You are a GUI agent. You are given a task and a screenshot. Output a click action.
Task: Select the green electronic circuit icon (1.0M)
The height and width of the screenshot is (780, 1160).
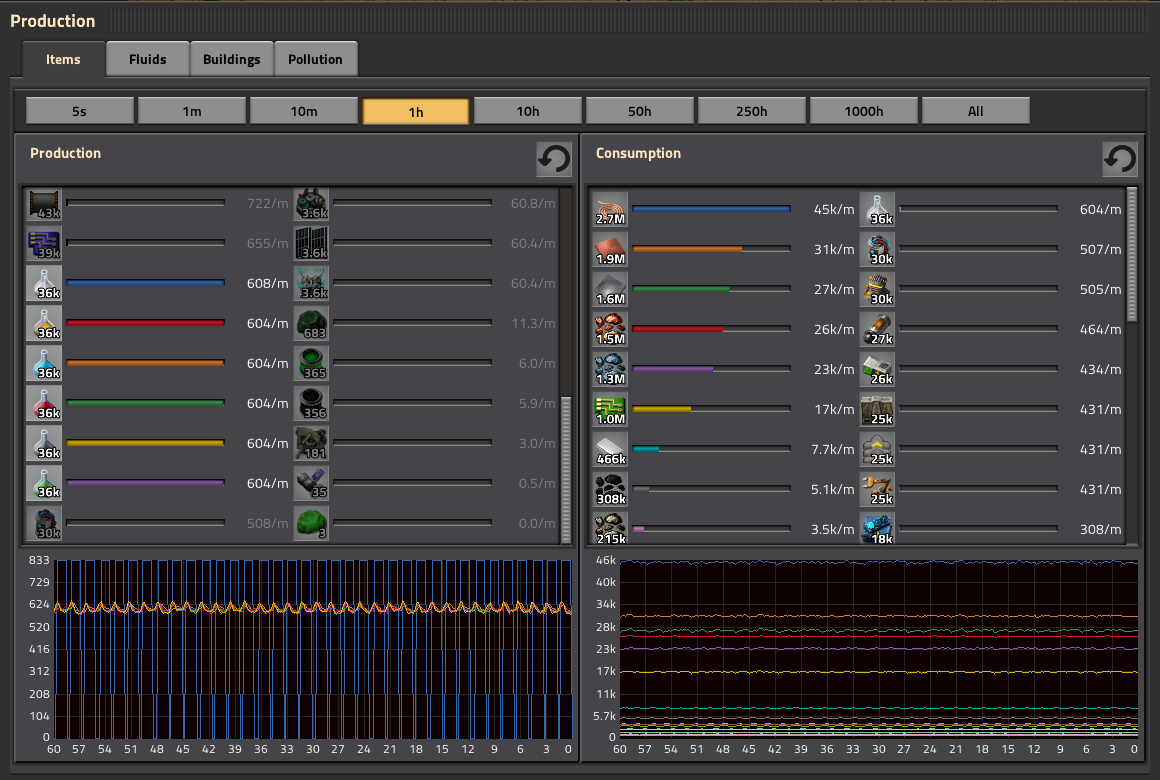(x=610, y=409)
